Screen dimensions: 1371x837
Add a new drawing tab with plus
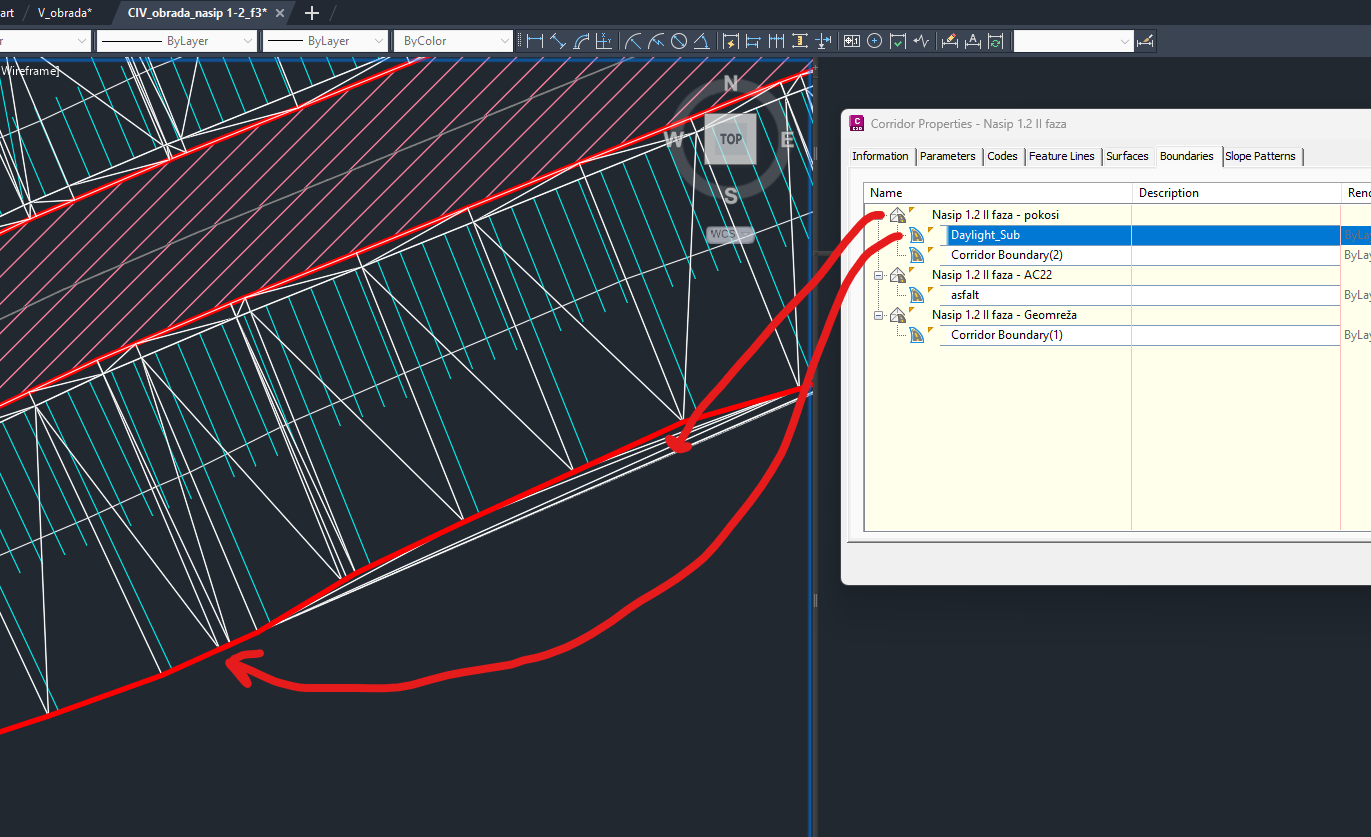coord(312,13)
